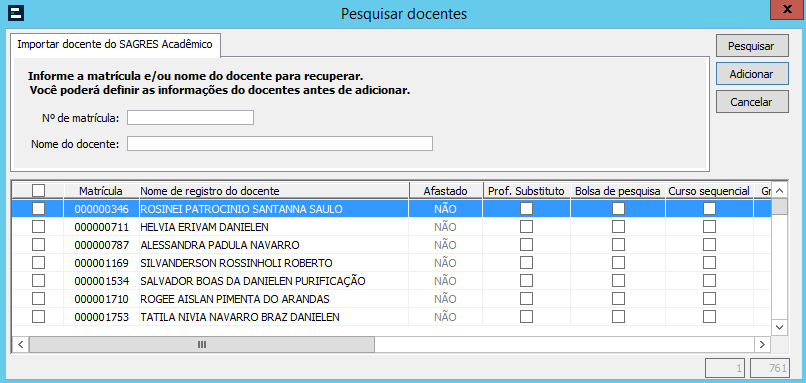Toggle Prof. Substituto for HELVIA ERIVAM DANIELEN

click(526, 227)
